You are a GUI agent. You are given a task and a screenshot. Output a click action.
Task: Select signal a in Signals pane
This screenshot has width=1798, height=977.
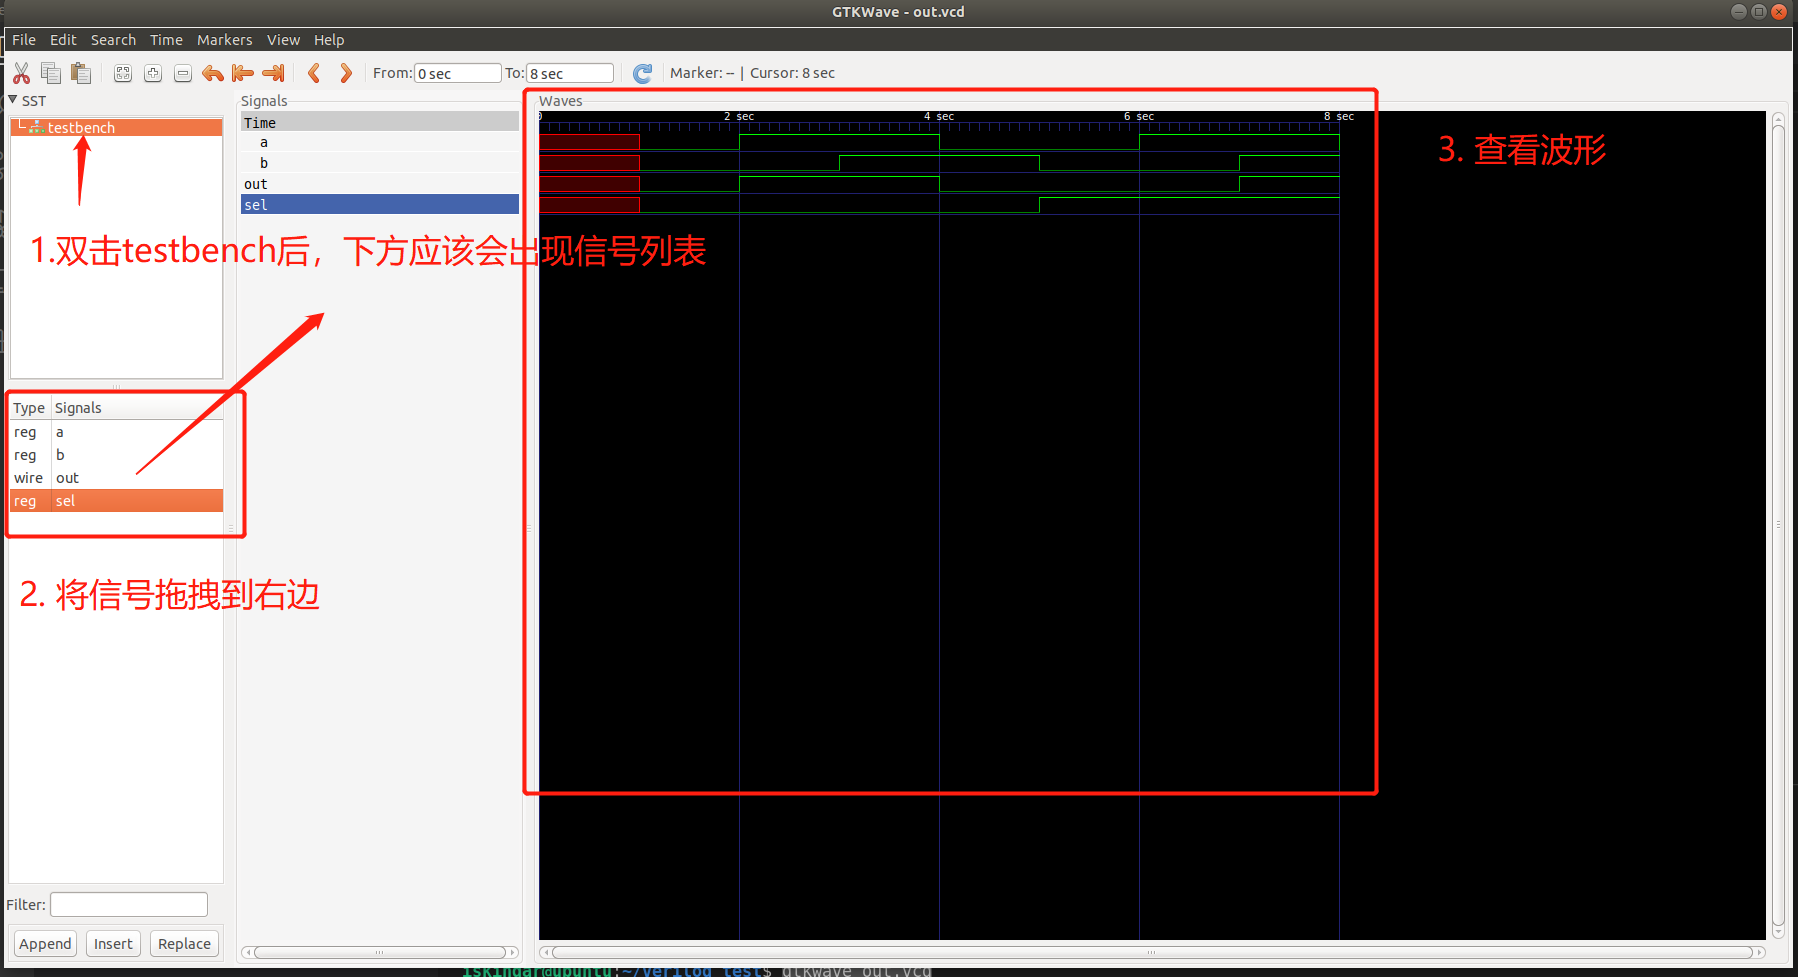coord(380,142)
